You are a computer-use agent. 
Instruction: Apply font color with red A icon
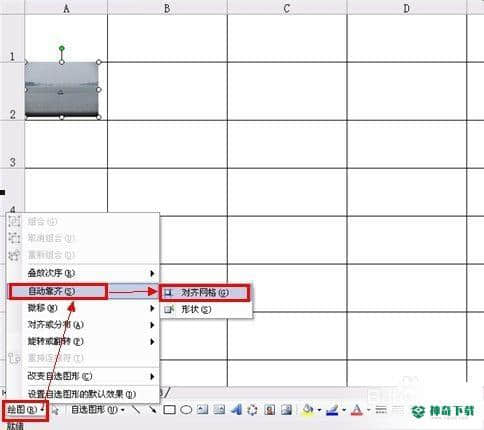tap(357, 410)
